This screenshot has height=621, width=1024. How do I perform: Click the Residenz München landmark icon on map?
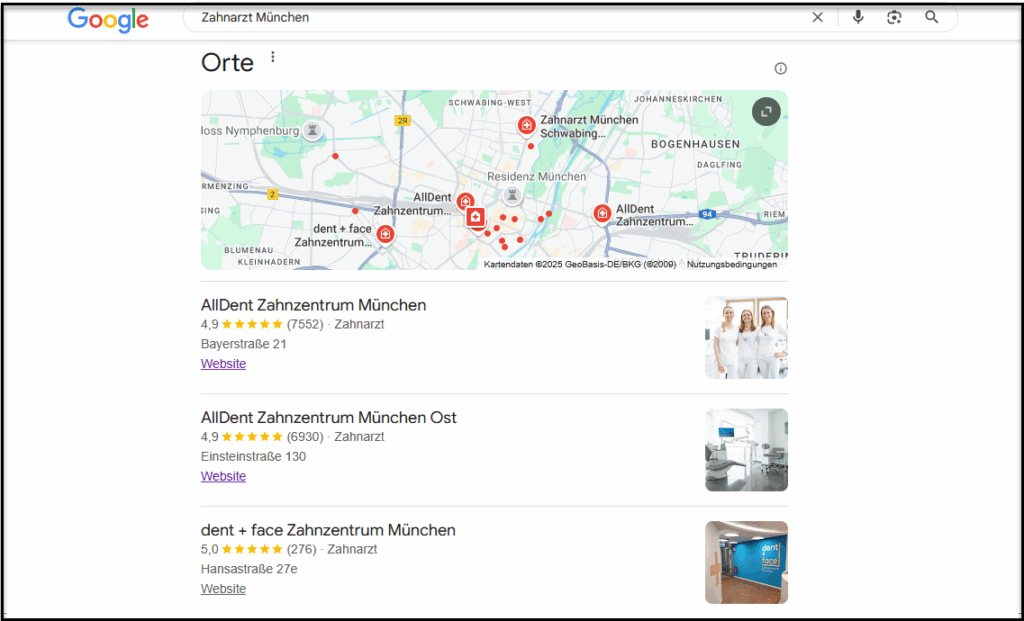513,195
